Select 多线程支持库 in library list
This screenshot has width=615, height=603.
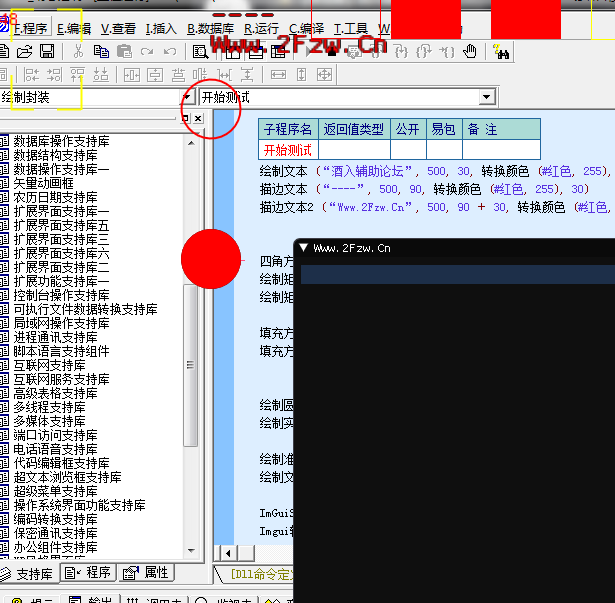click(x=49, y=407)
